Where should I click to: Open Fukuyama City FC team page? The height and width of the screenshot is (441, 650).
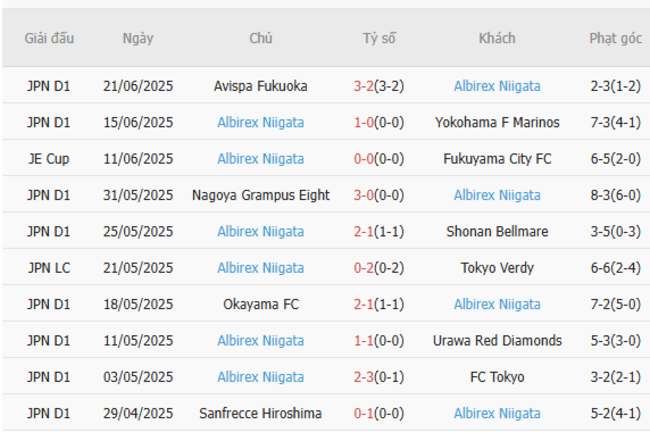tap(497, 158)
